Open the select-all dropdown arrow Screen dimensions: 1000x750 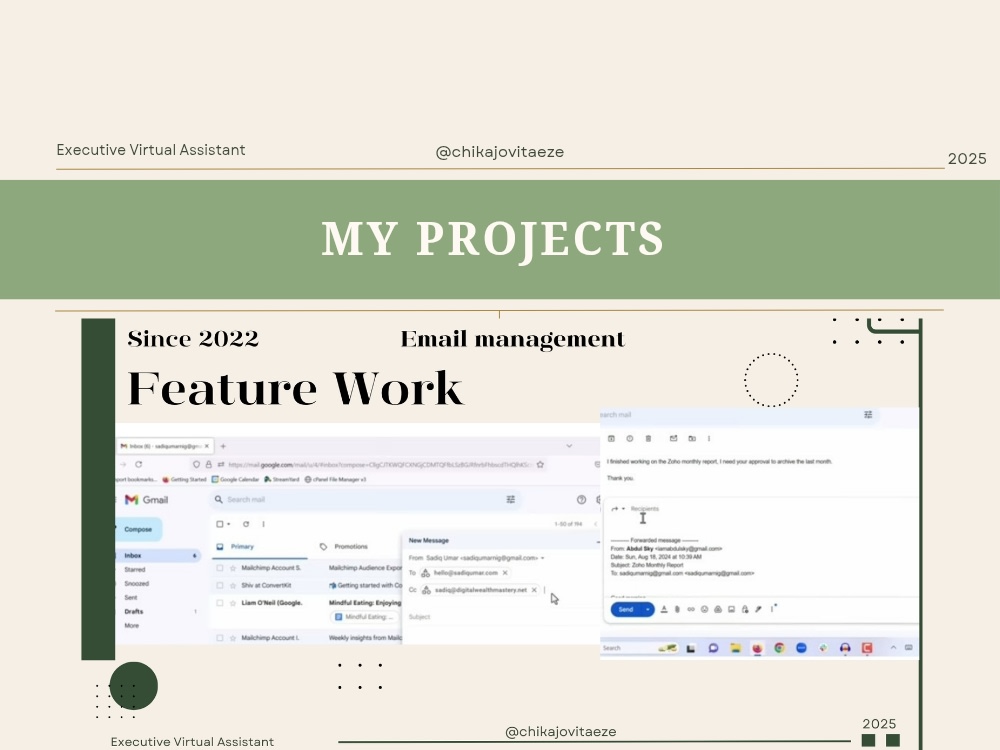point(228,524)
